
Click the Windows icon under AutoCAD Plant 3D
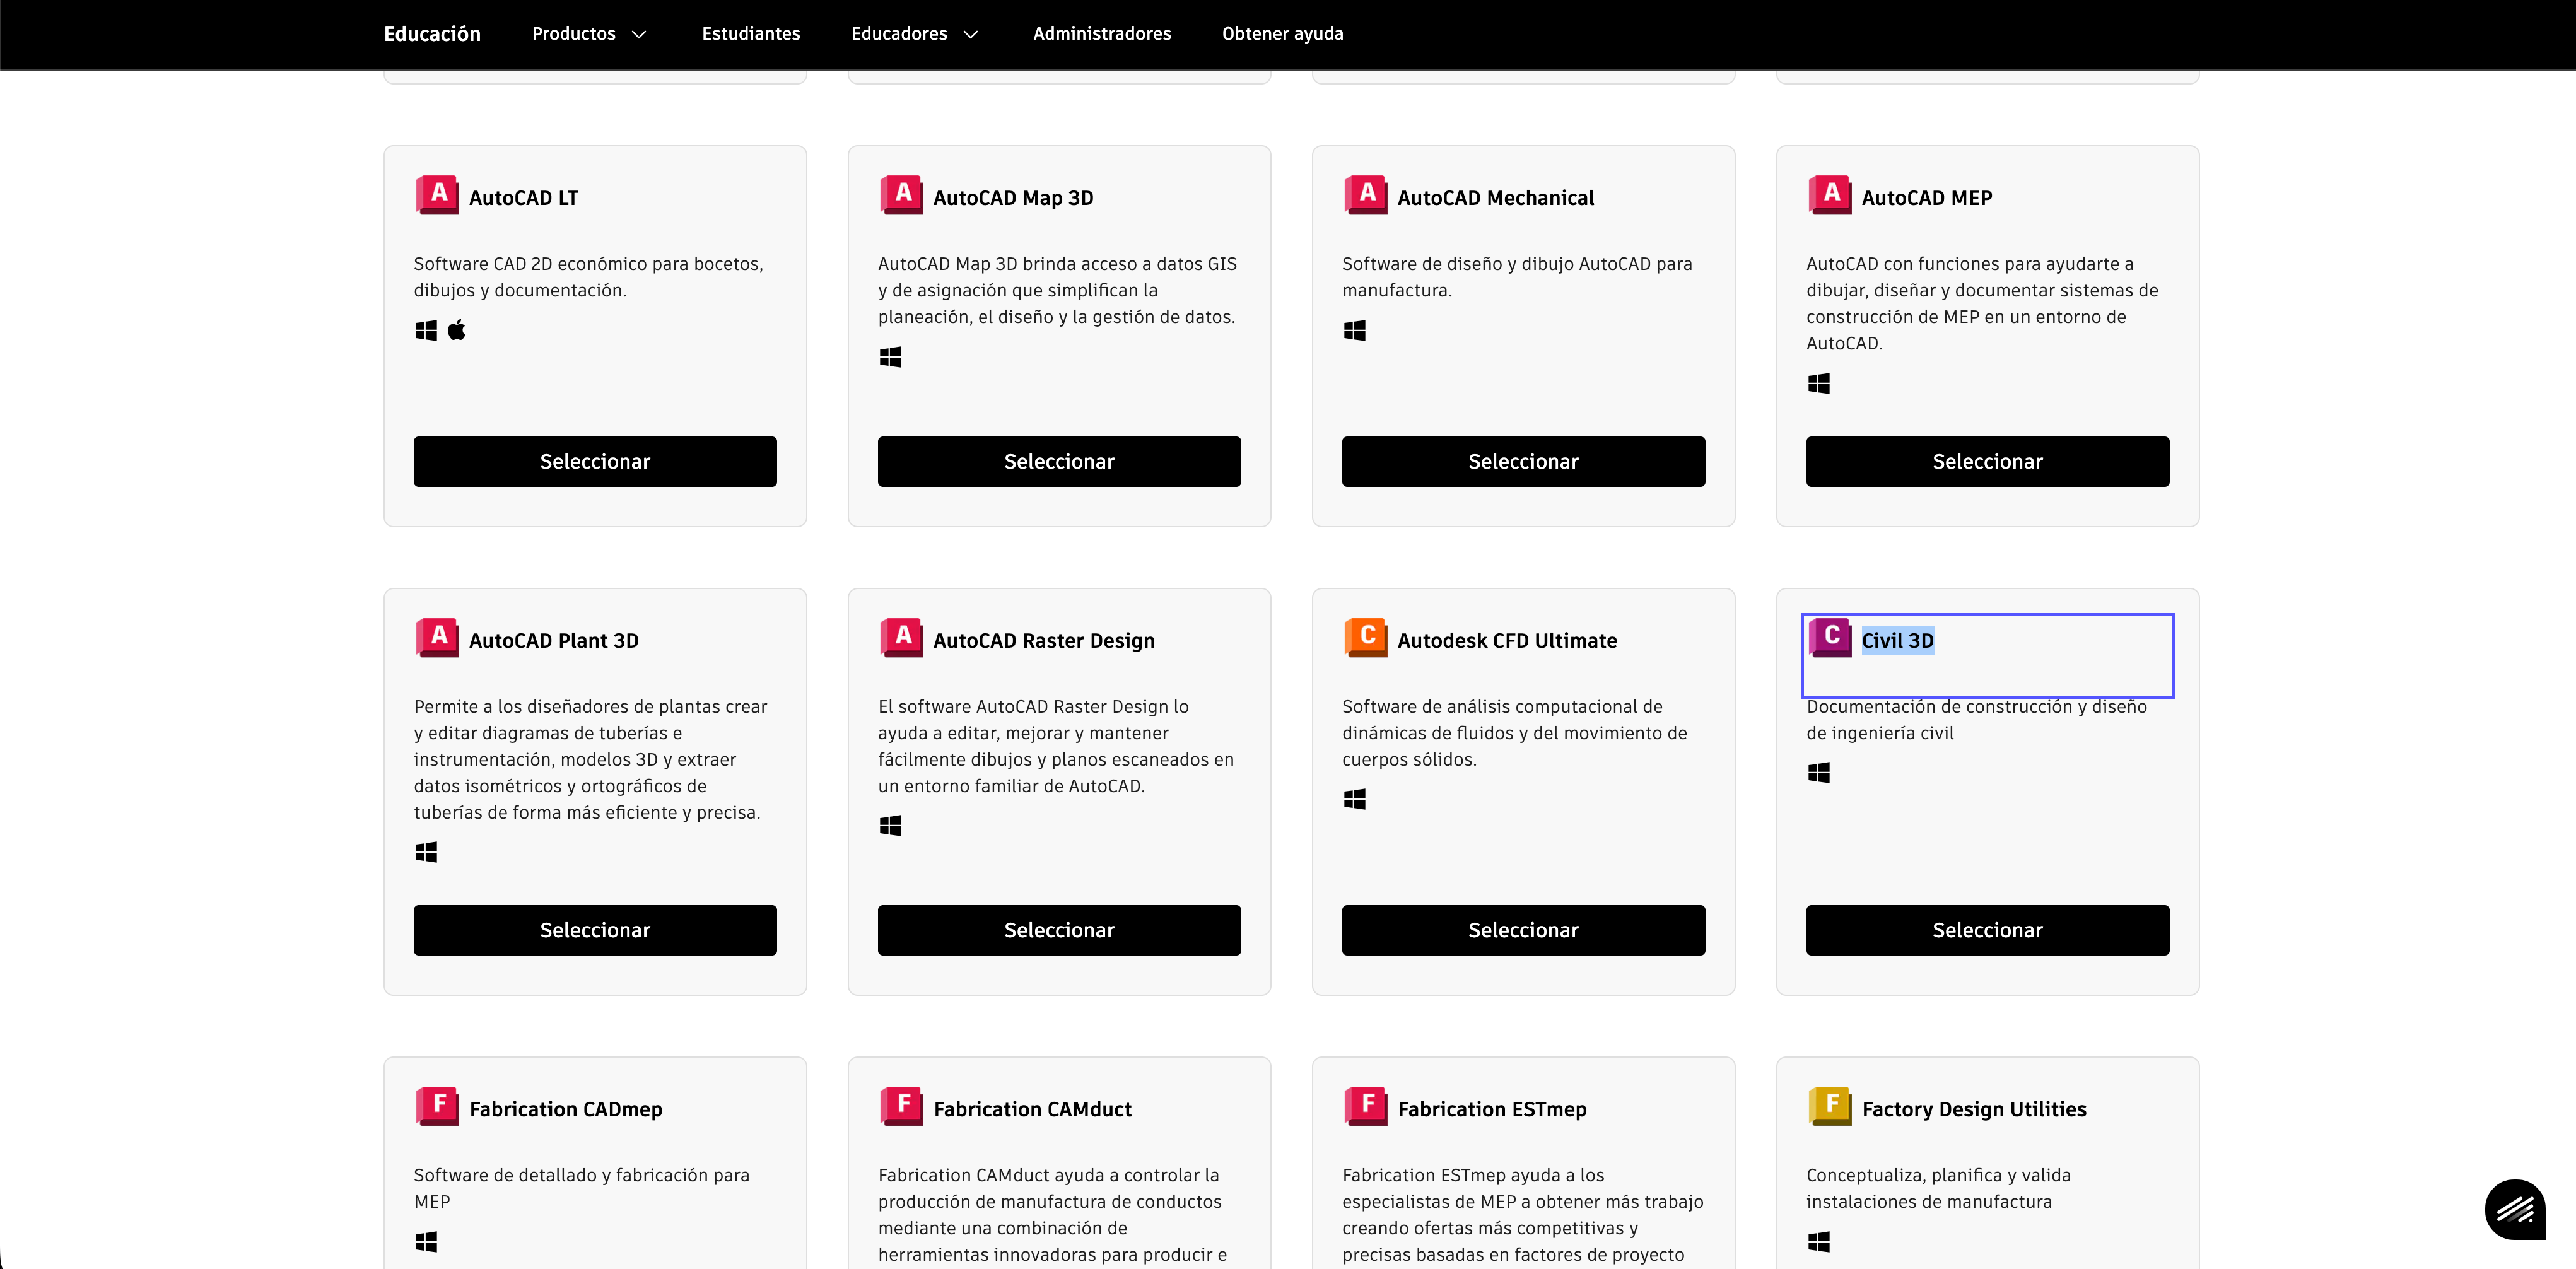click(426, 852)
